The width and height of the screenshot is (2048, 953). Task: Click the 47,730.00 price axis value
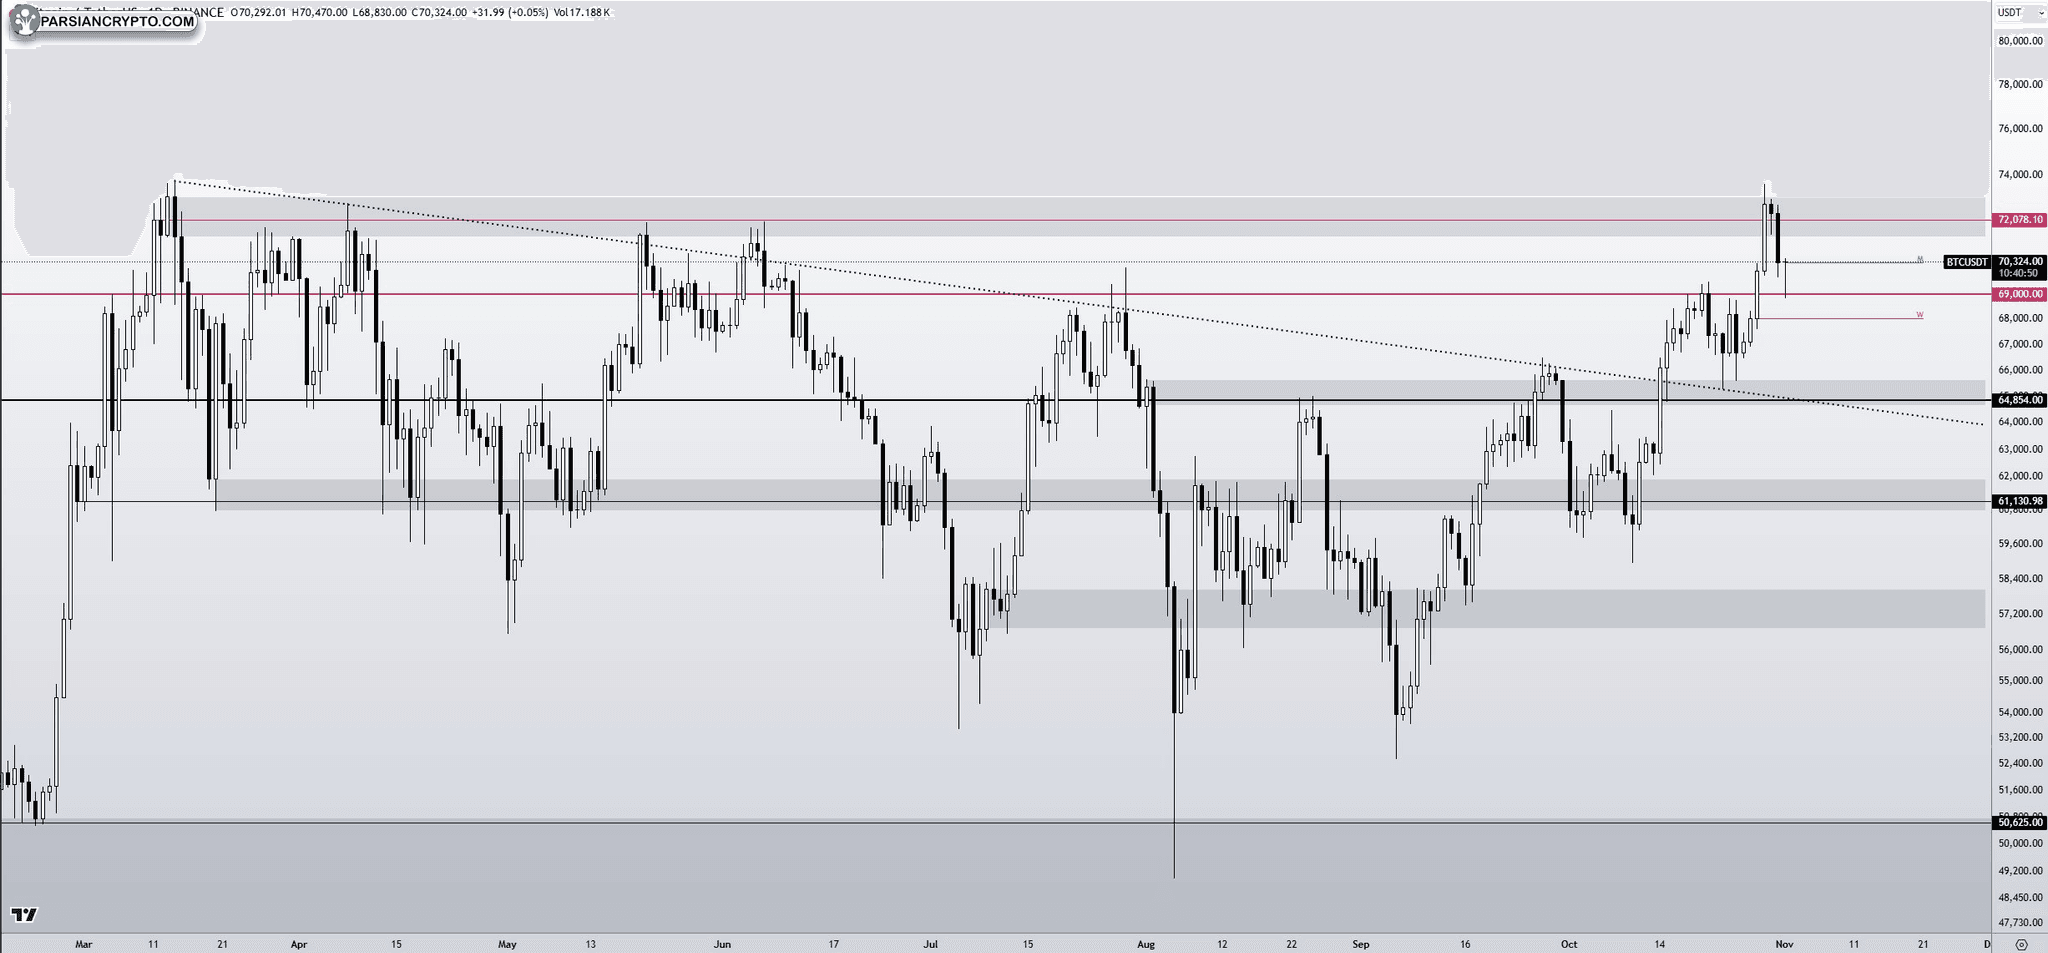[2020, 923]
